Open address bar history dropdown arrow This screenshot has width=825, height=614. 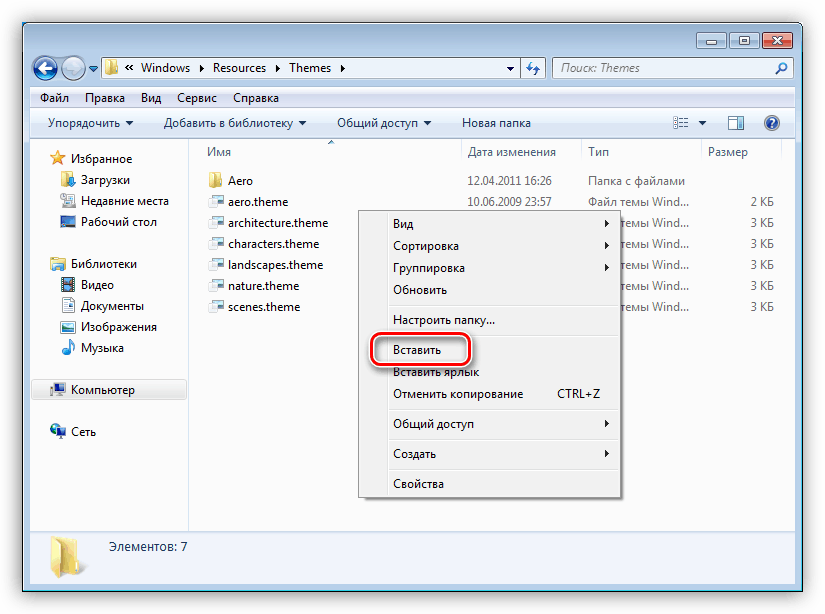(x=510, y=69)
